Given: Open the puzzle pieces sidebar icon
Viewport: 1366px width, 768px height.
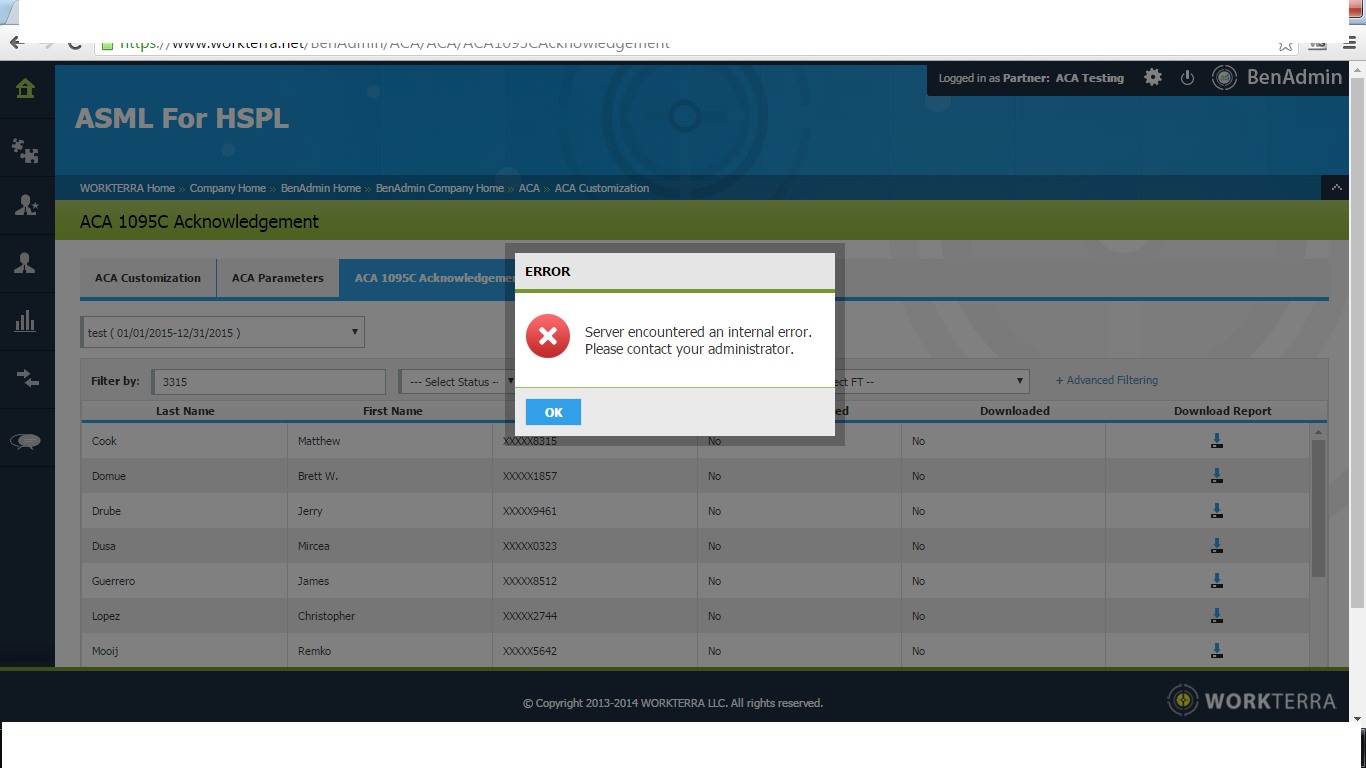Looking at the screenshot, I should [26, 149].
